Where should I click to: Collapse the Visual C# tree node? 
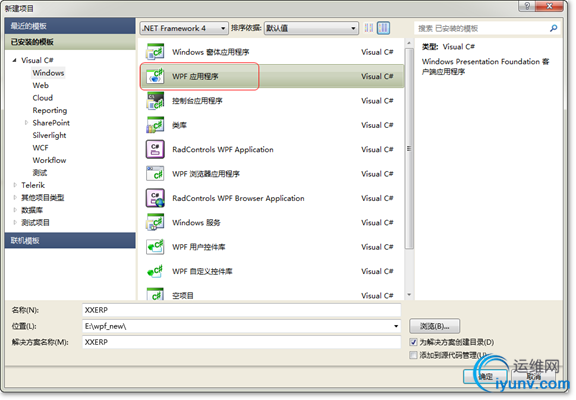[x=14, y=60]
